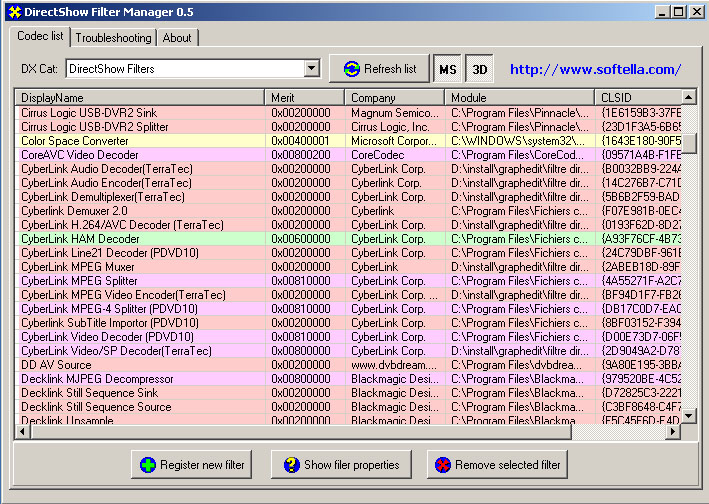The height and width of the screenshot is (504, 709).
Task: Click the vertical scrollbar thumb
Action: coord(689,143)
